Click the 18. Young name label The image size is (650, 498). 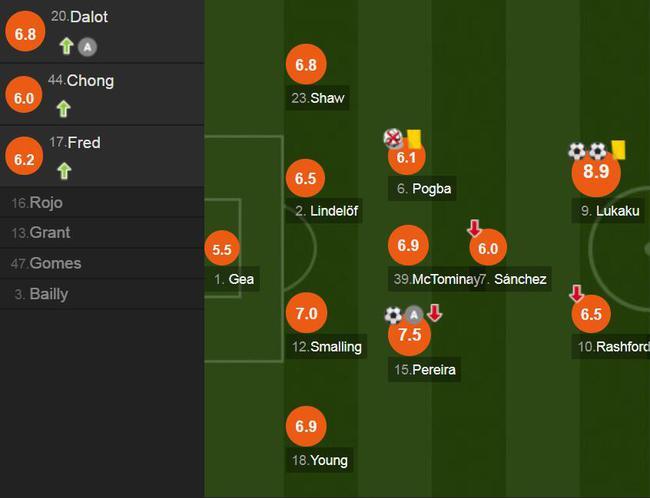tap(320, 460)
